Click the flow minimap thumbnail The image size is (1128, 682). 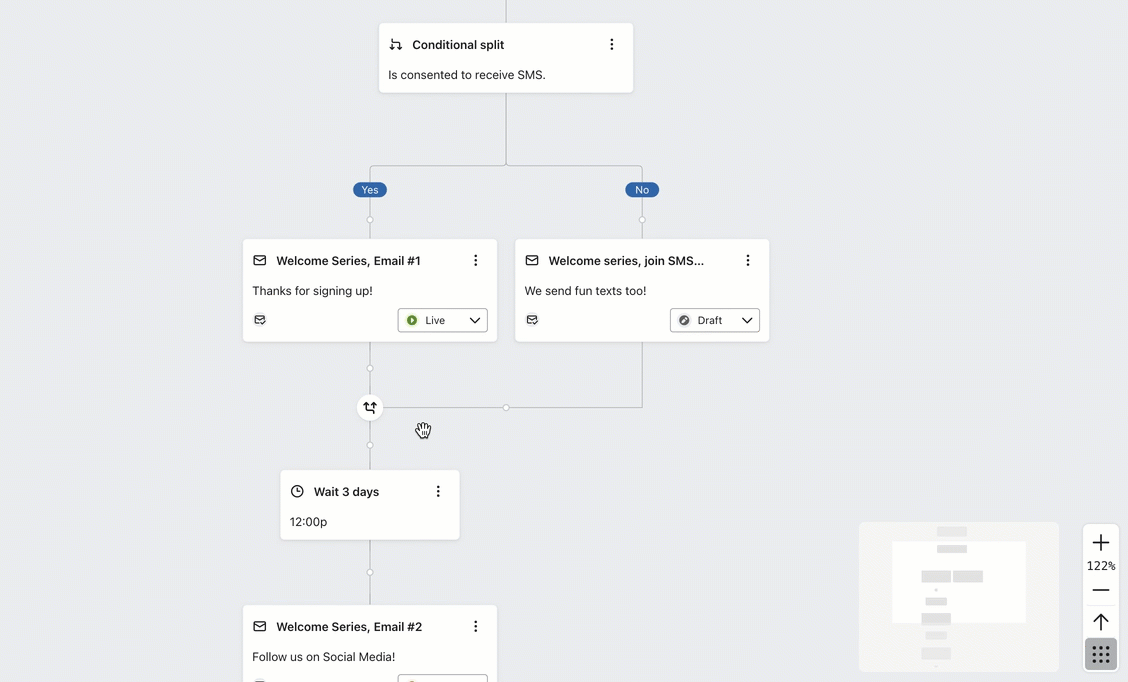pos(958,597)
